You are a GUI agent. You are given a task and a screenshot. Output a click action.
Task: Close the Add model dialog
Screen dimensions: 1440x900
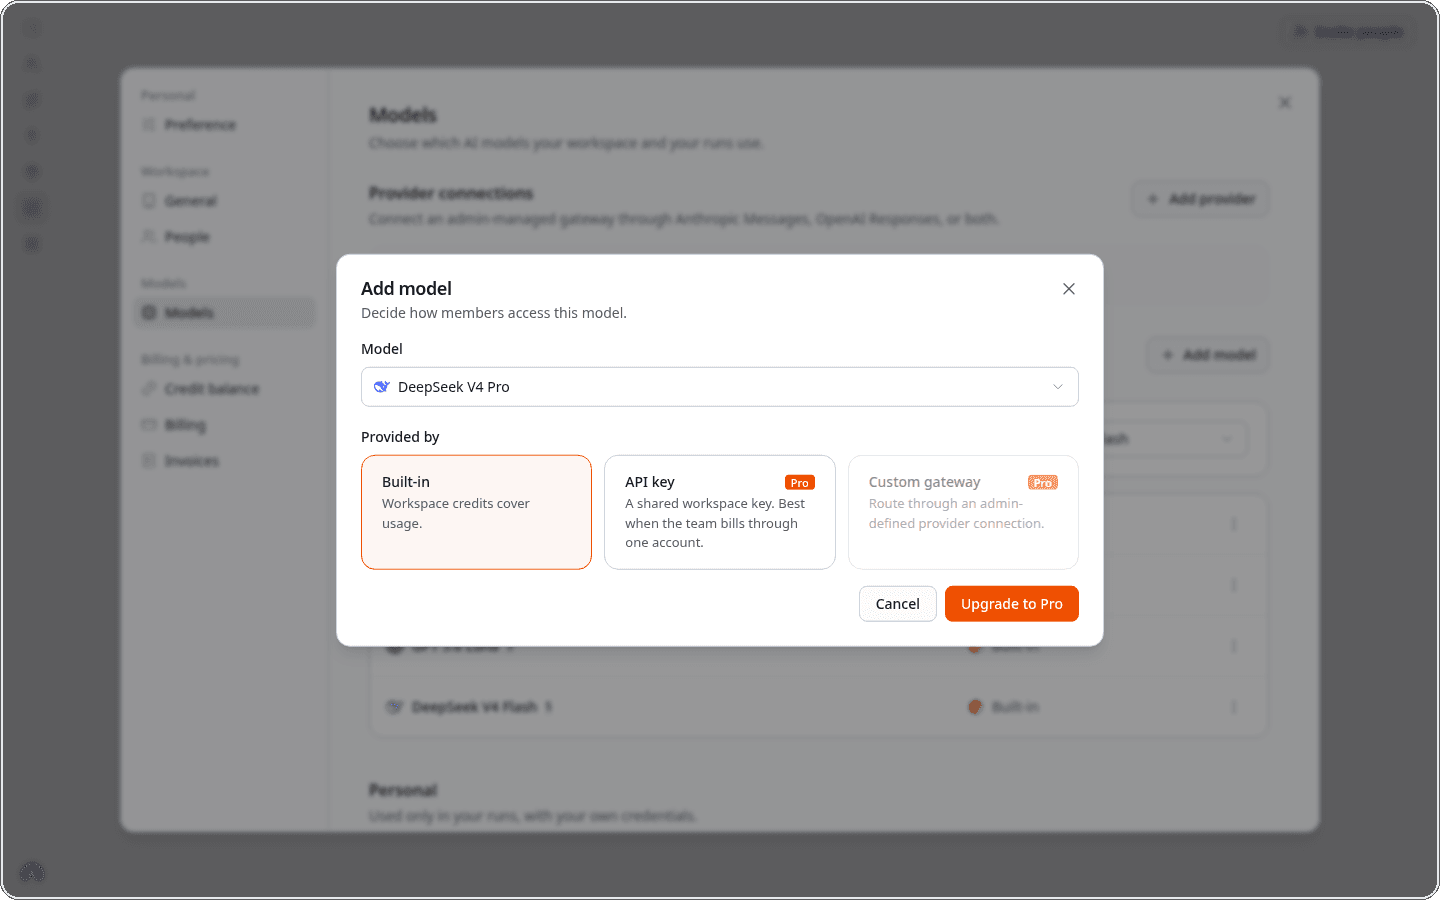(1069, 289)
